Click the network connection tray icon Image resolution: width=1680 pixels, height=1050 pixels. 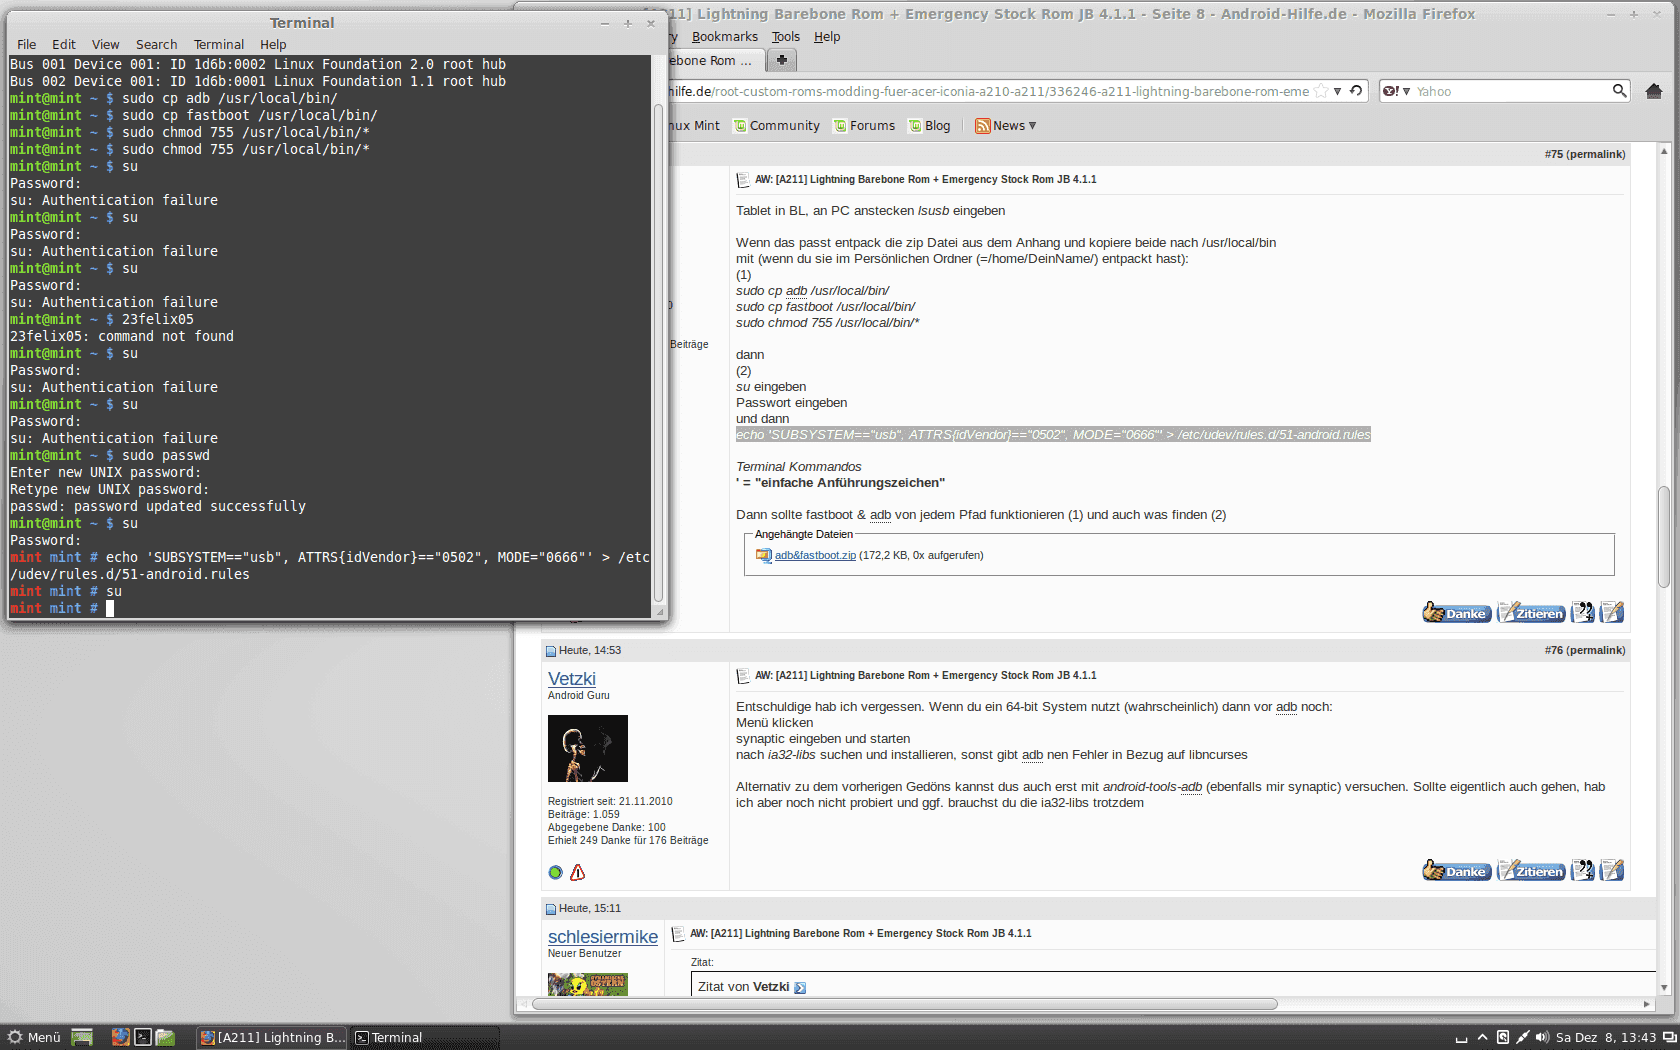[x=1522, y=1037]
